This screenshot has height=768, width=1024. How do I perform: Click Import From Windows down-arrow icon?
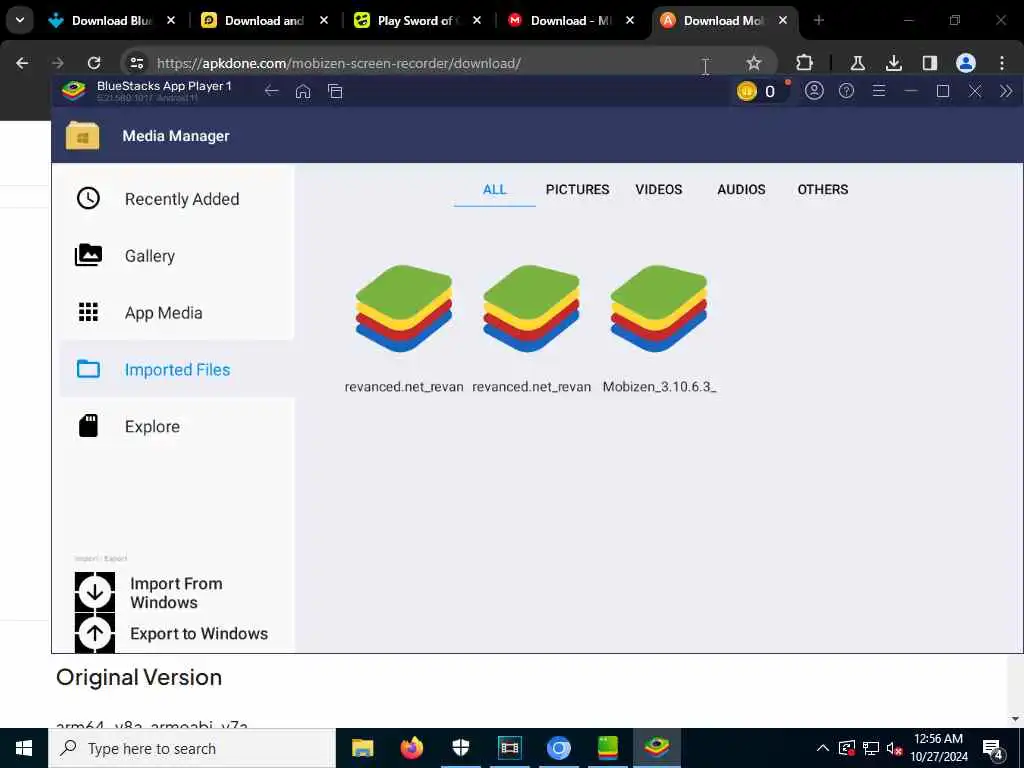[95, 592]
